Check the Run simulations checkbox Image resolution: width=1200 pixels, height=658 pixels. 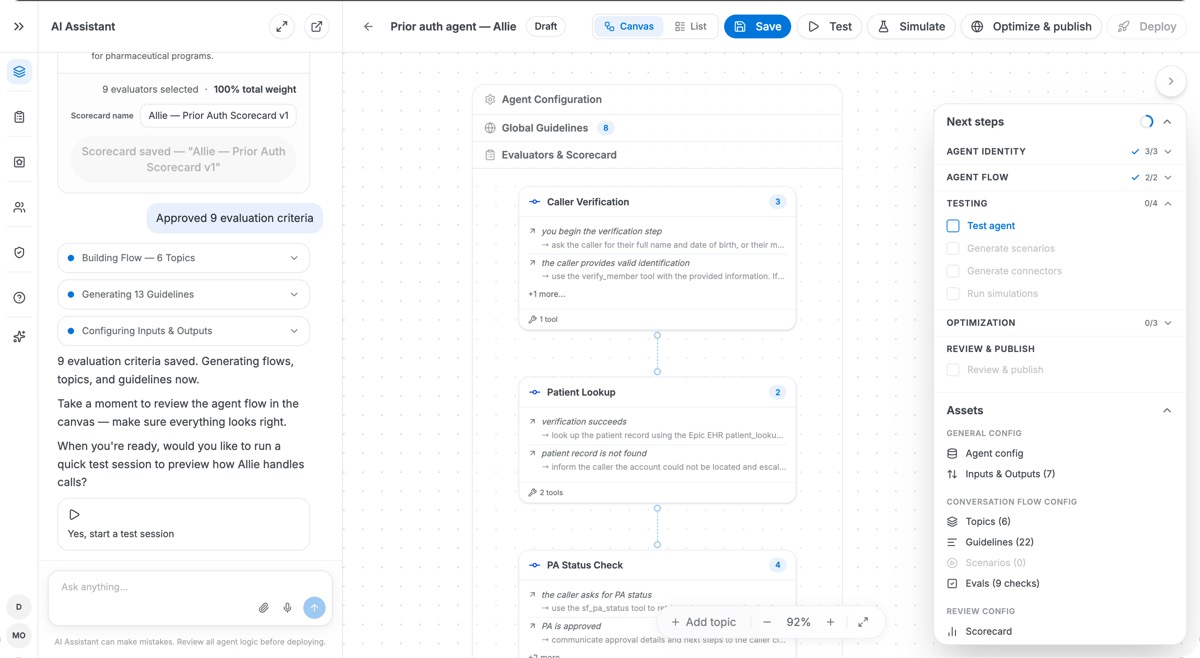953,294
